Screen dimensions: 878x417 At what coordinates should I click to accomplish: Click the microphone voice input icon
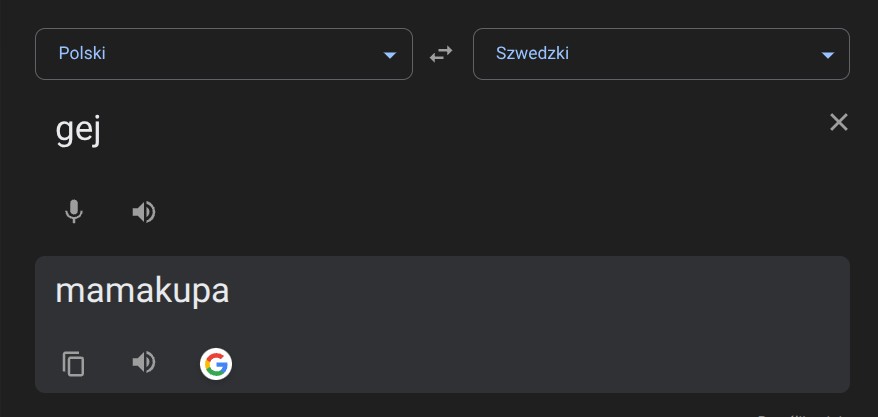[x=73, y=212]
